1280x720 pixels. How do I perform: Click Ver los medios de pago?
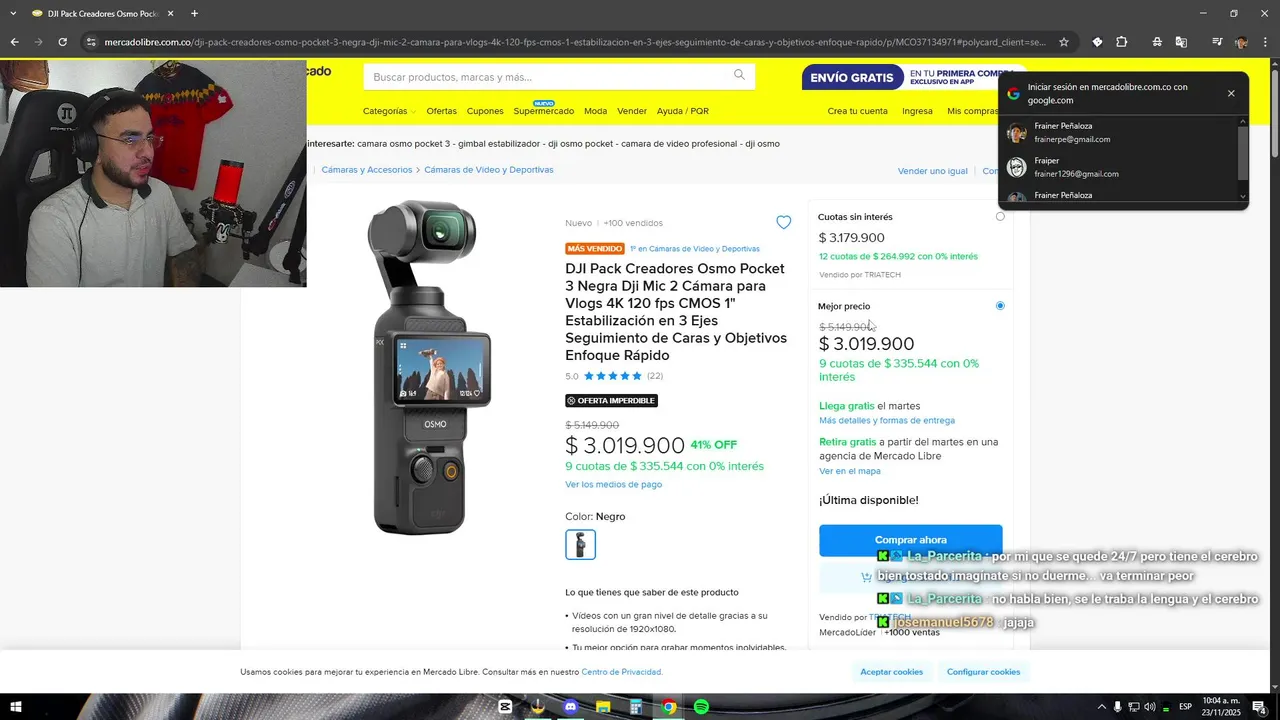pyautogui.click(x=613, y=484)
